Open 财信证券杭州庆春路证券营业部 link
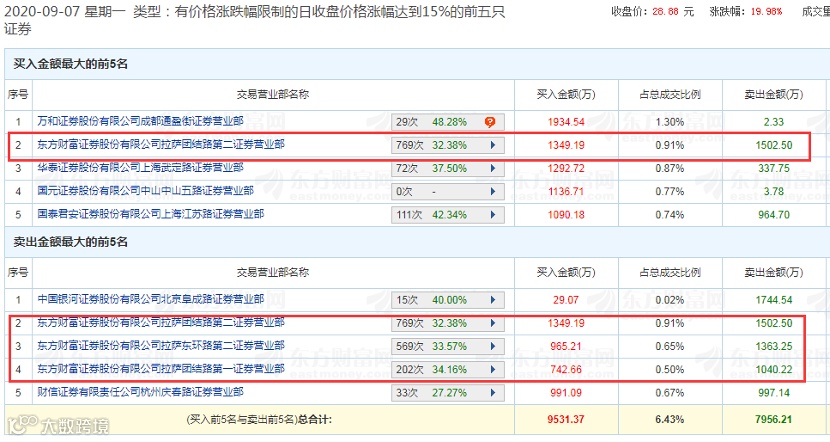 (140, 392)
